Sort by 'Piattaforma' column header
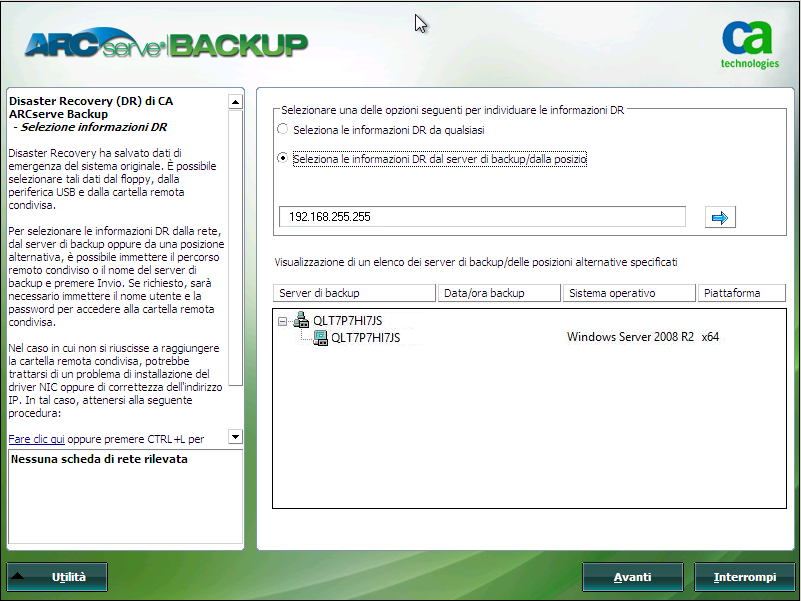This screenshot has height=601, width=801. (x=741, y=293)
